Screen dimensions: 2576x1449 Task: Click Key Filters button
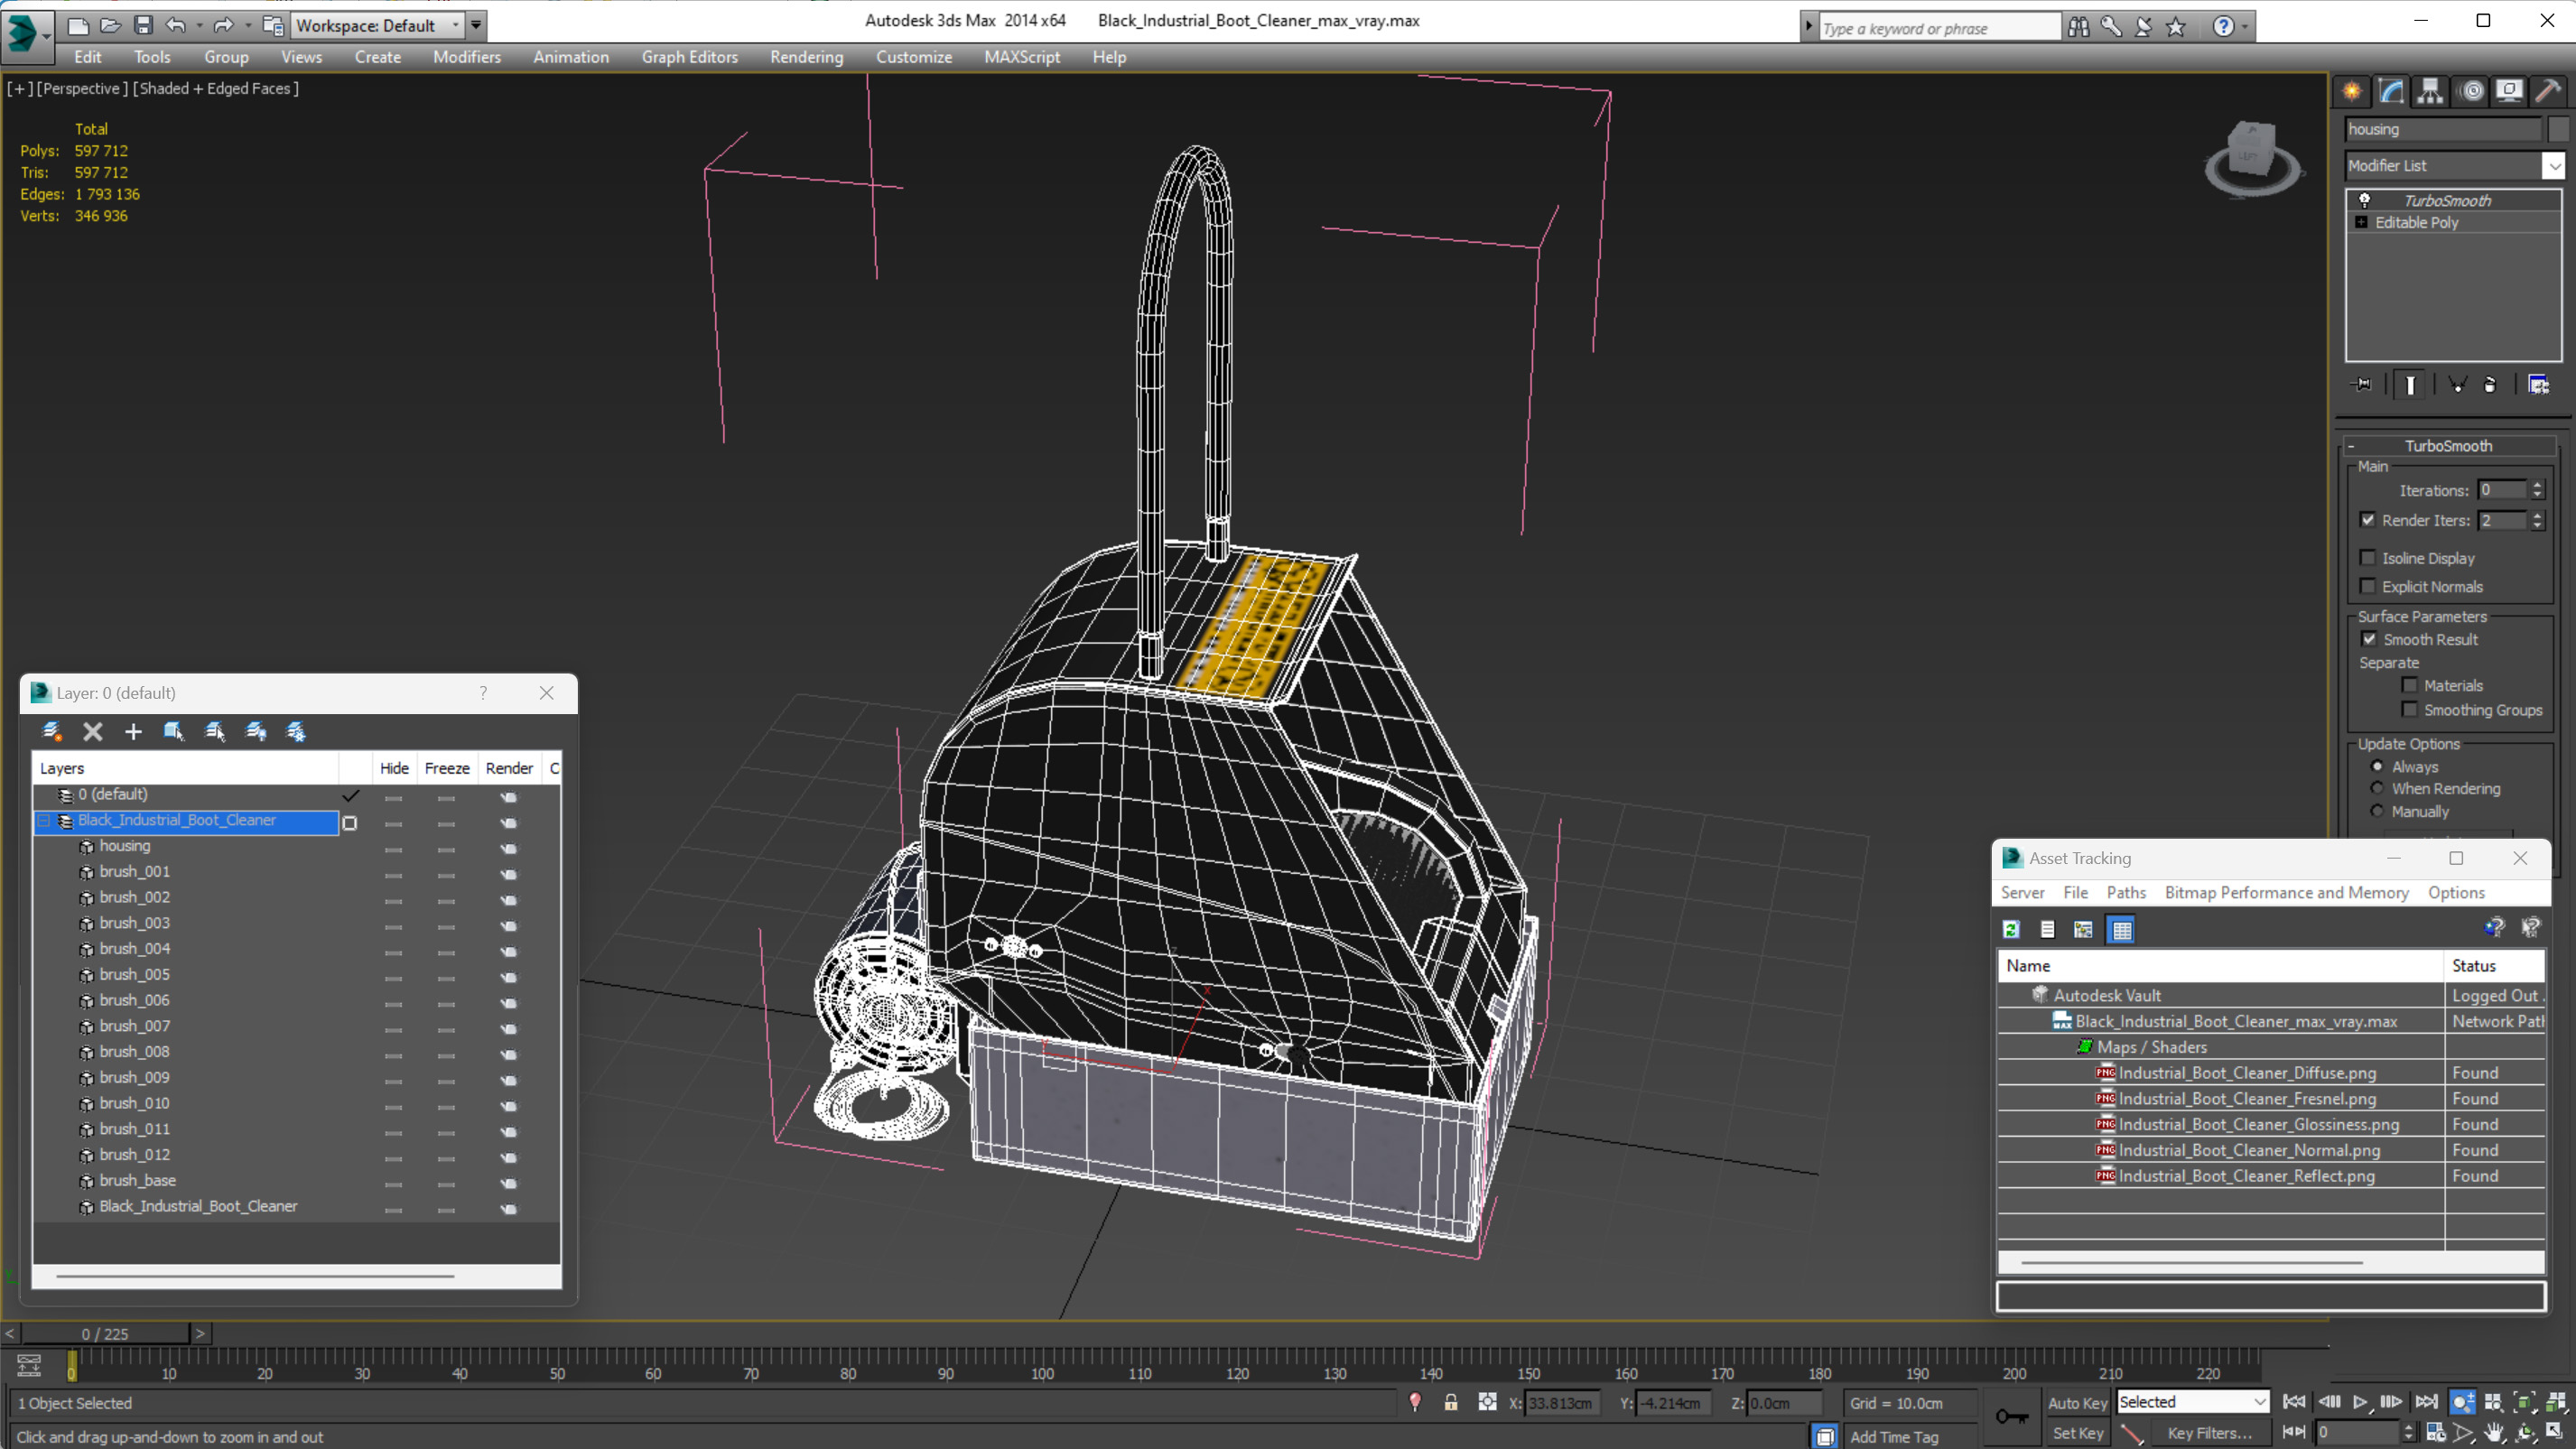pos(2209,1433)
